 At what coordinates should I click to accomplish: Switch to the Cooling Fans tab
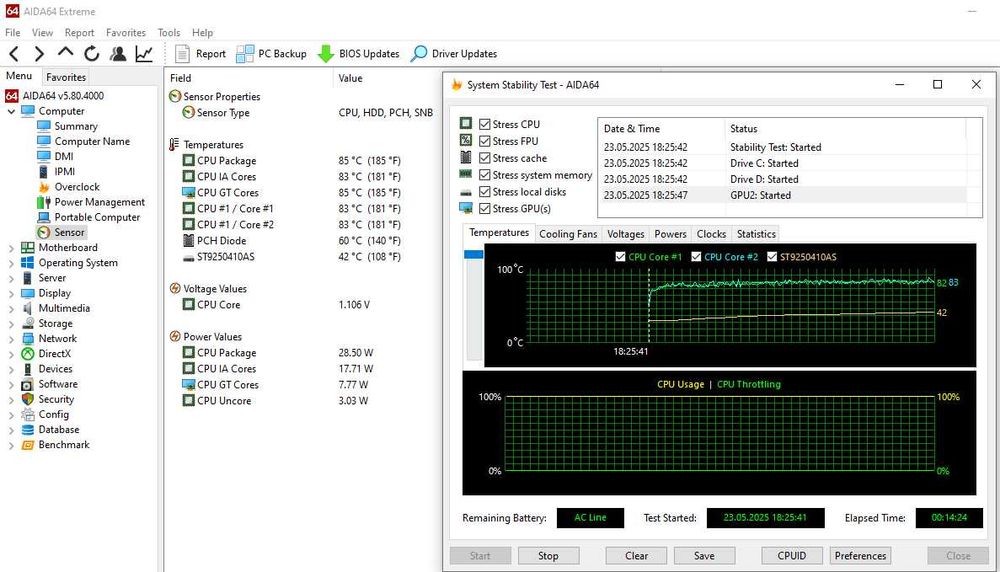[x=568, y=234]
